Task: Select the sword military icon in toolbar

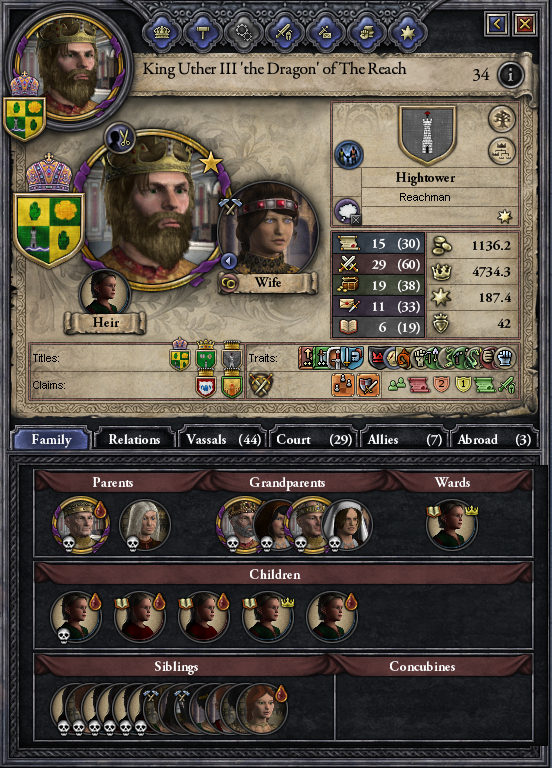Action: (285, 32)
